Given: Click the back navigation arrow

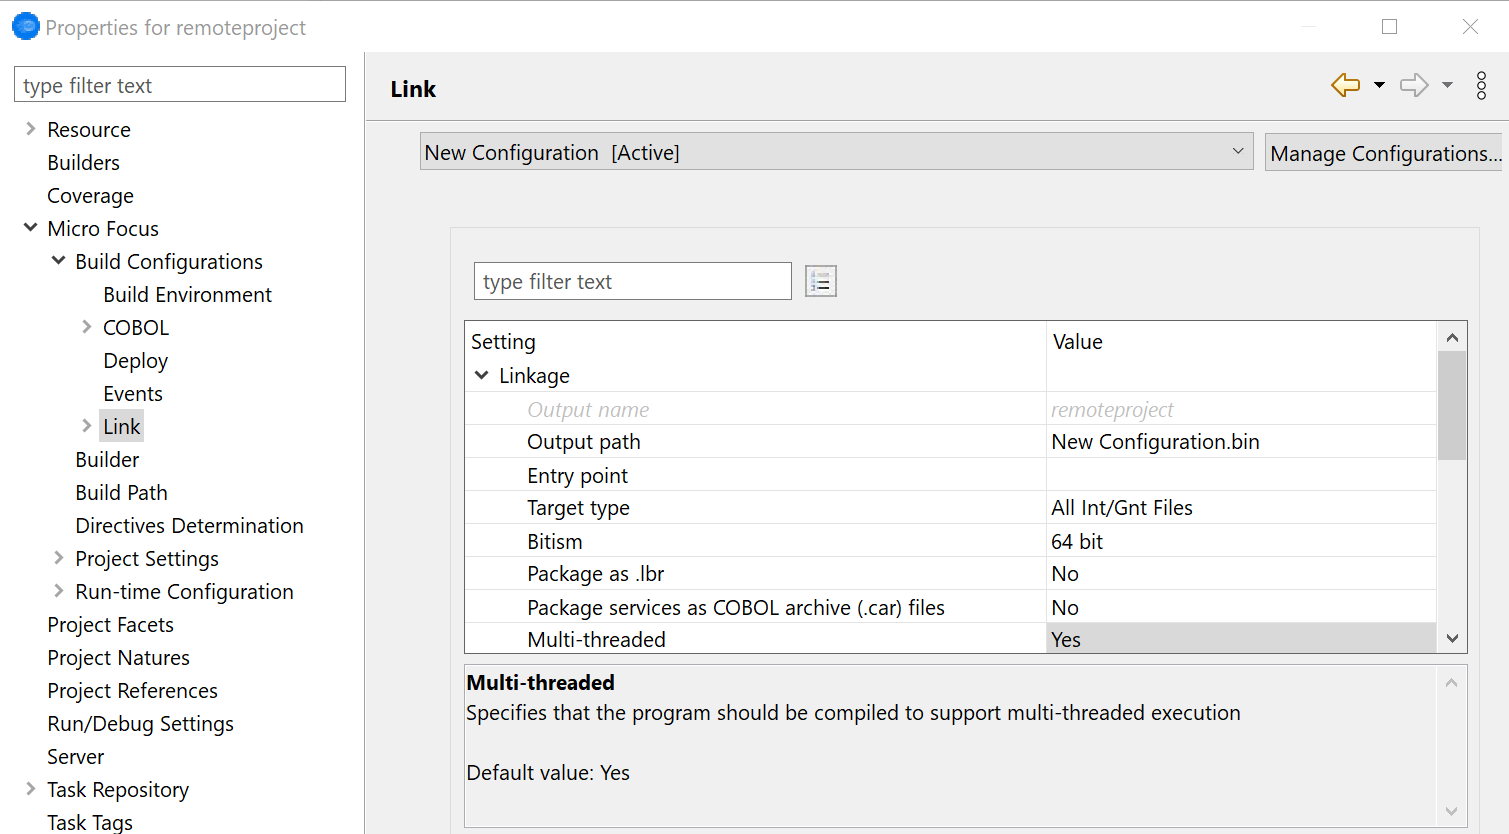Looking at the screenshot, I should [x=1345, y=85].
